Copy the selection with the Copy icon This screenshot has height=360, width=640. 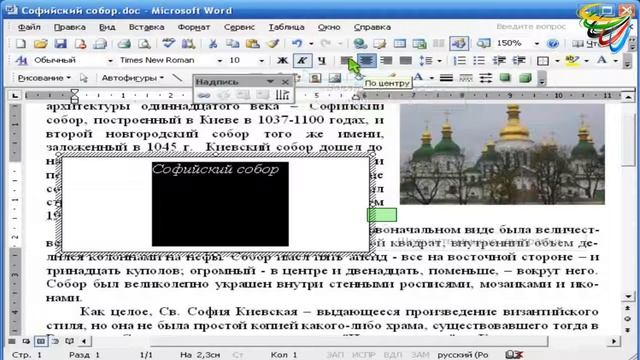[233, 43]
